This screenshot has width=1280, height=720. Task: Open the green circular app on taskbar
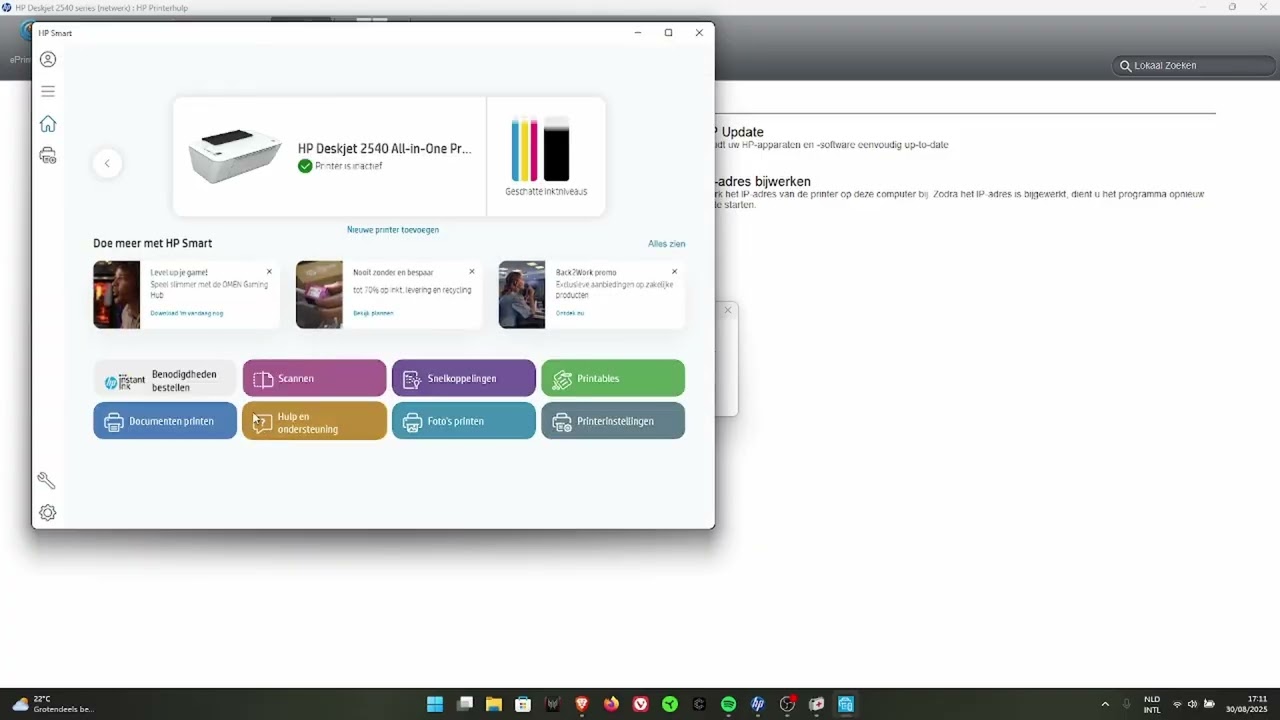(x=670, y=704)
